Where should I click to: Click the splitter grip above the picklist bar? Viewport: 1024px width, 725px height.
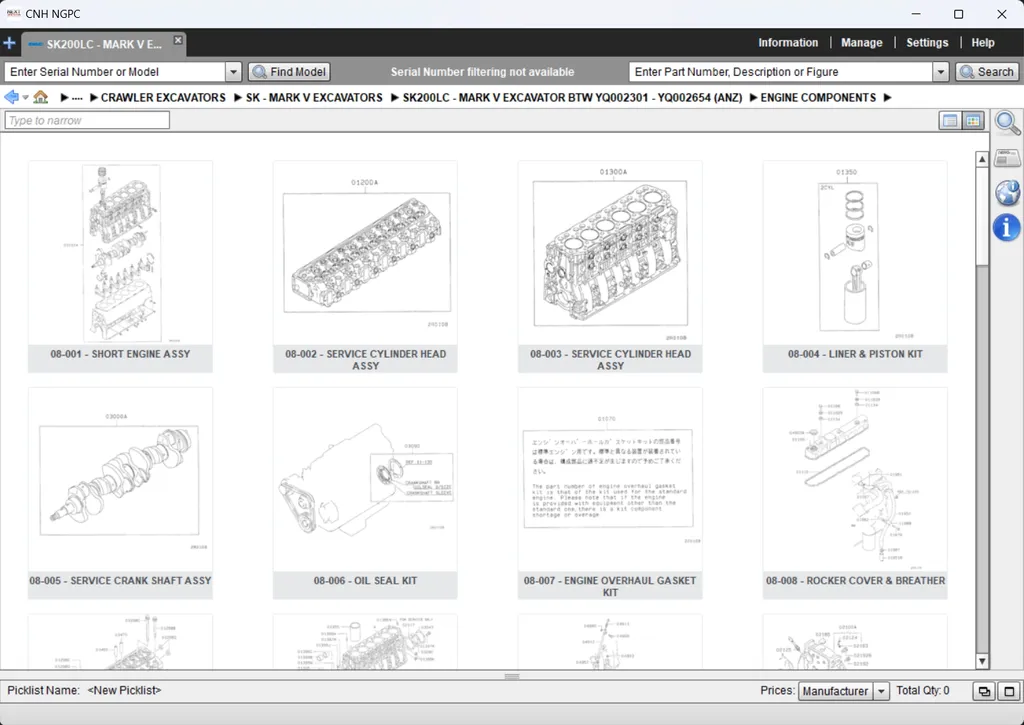click(x=512, y=676)
